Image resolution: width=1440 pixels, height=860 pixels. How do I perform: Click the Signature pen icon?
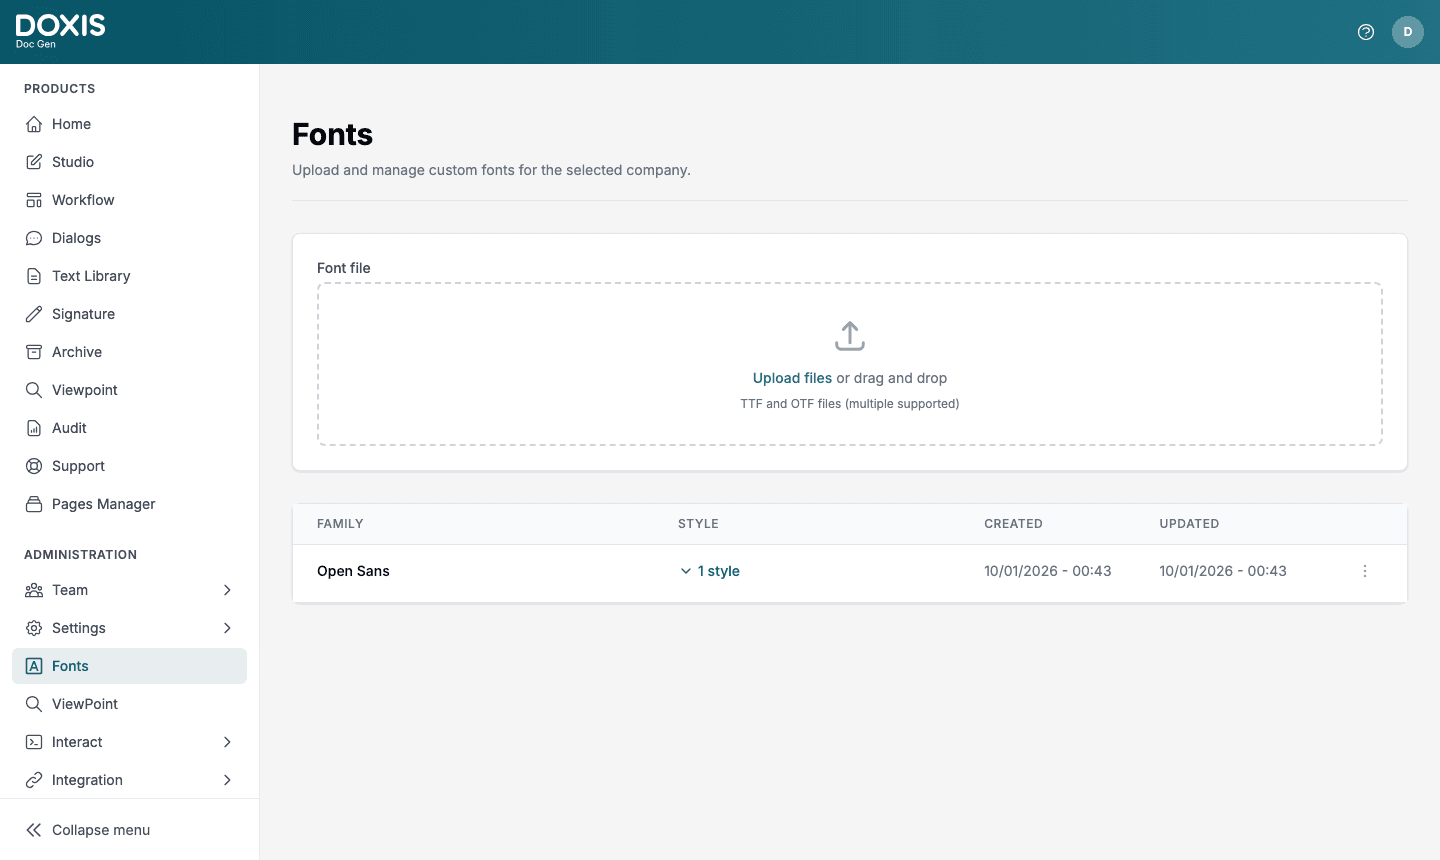click(34, 314)
